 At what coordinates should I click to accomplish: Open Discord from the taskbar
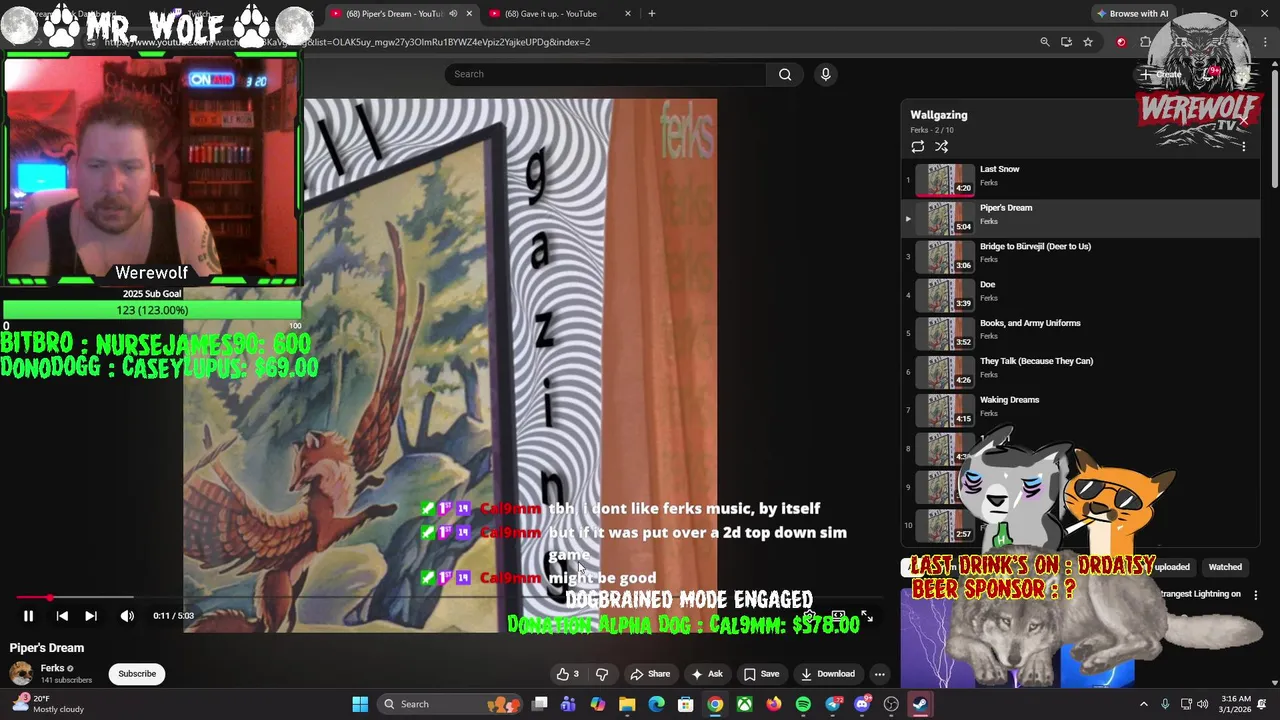pos(862,704)
